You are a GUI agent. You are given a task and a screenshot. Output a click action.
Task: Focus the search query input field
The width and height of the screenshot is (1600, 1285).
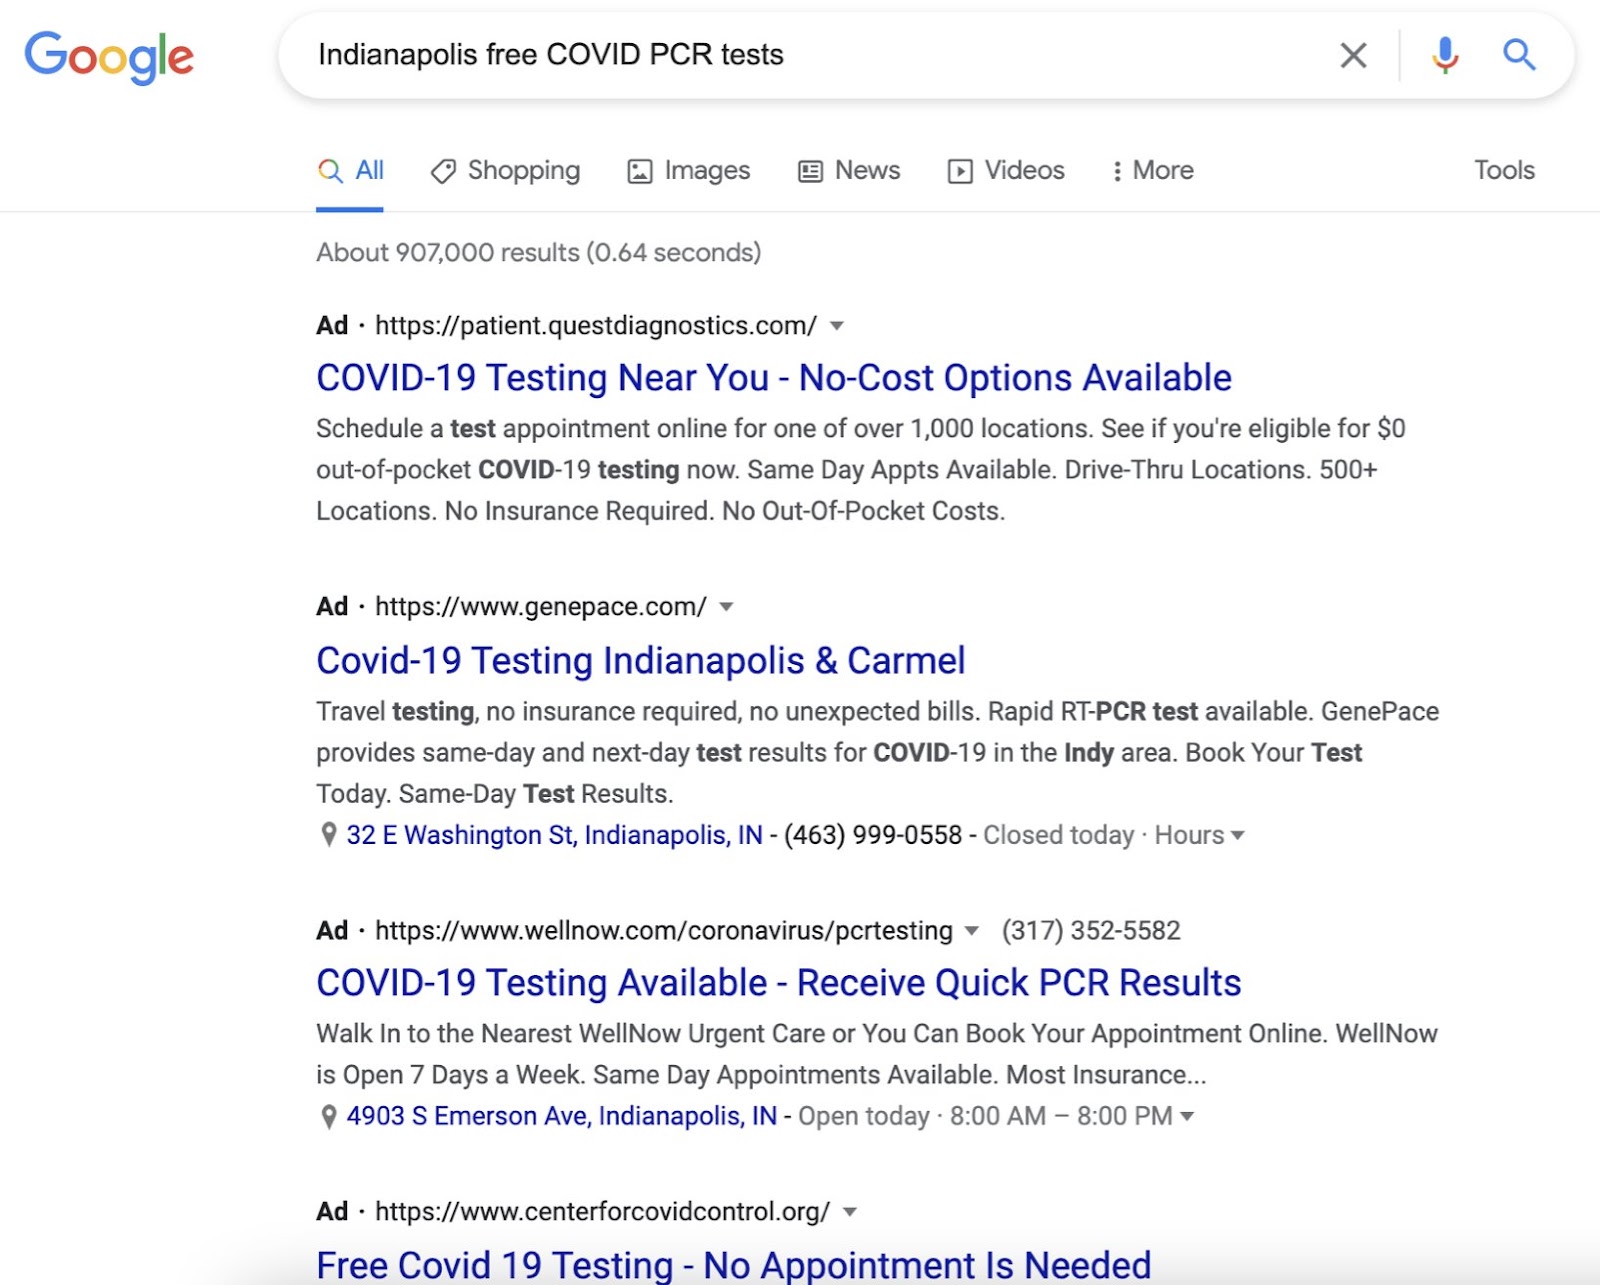(x=800, y=55)
